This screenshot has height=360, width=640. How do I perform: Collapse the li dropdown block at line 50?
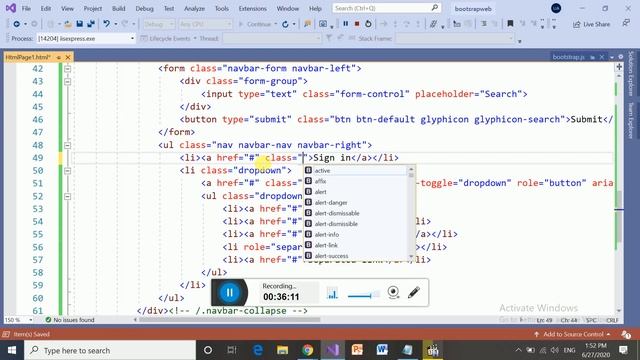click(68, 171)
